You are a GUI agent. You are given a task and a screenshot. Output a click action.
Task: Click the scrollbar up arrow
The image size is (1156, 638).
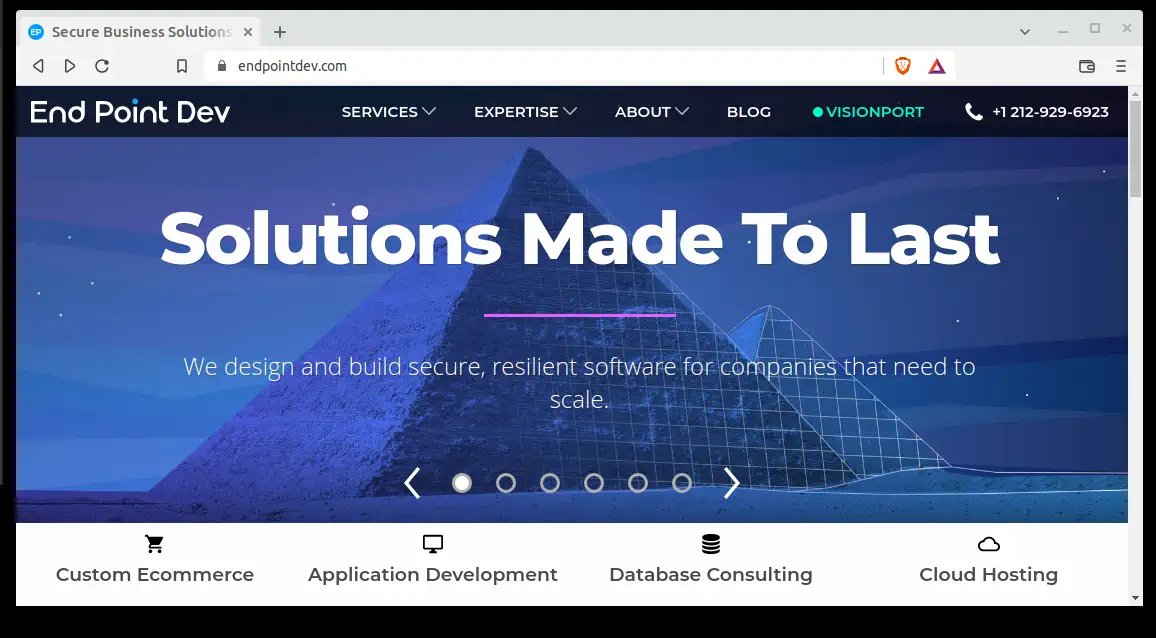click(x=1135, y=93)
